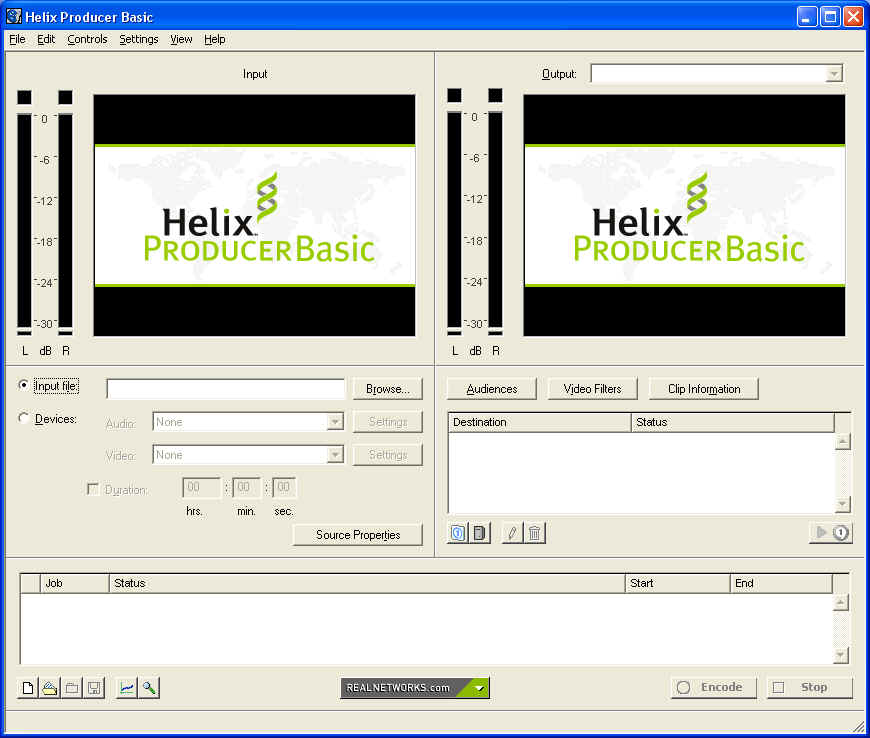Screen dimensions: 870x738
Task: Open the RealNetworks.com dropdown arrow
Action: pos(480,688)
